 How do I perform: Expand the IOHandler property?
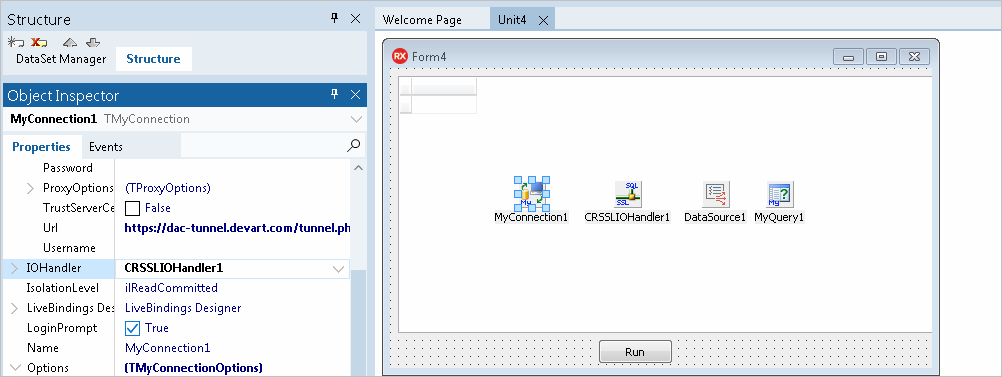(x=15, y=268)
